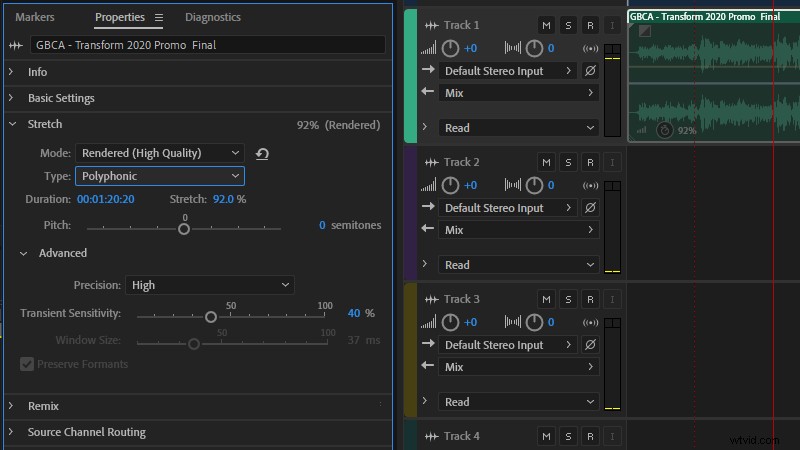Open the stretch Type dropdown
The height and width of the screenshot is (450, 800).
160,176
